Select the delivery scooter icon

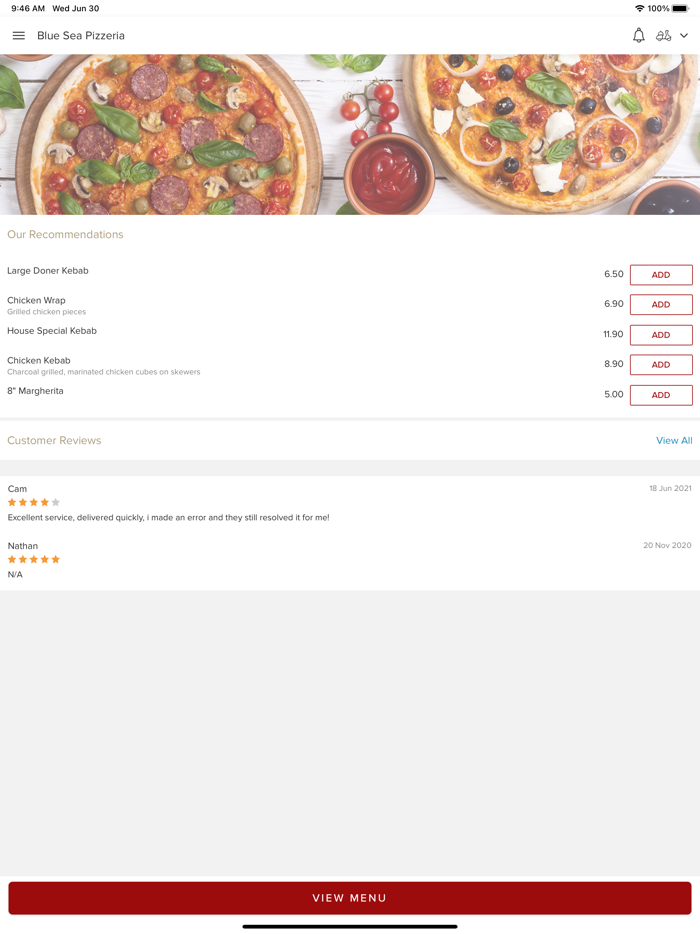pyautogui.click(x=664, y=35)
